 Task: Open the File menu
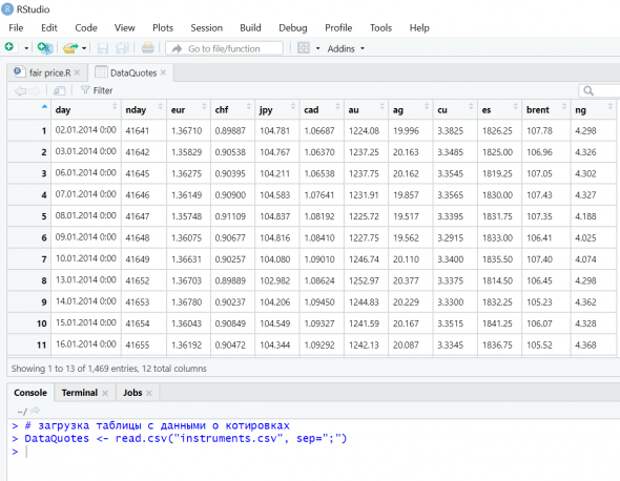[16, 28]
